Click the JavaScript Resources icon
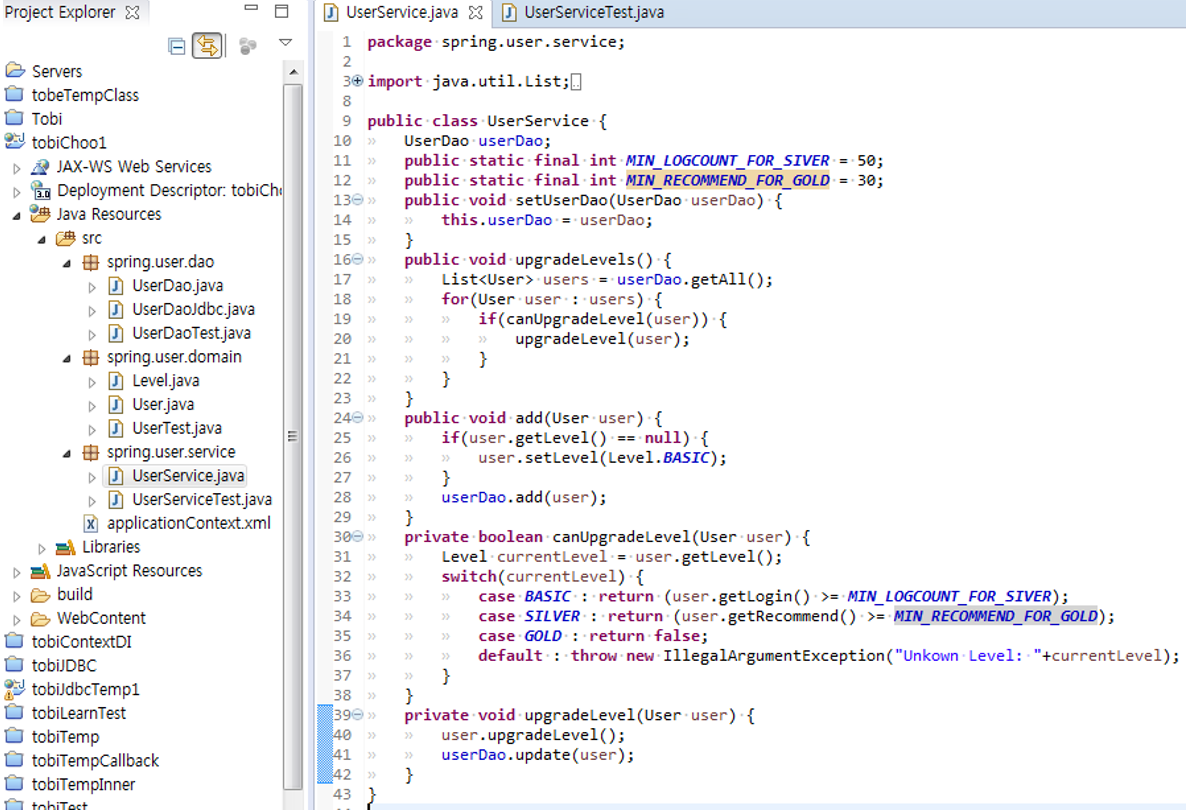The height and width of the screenshot is (810, 1186). tap(40, 571)
